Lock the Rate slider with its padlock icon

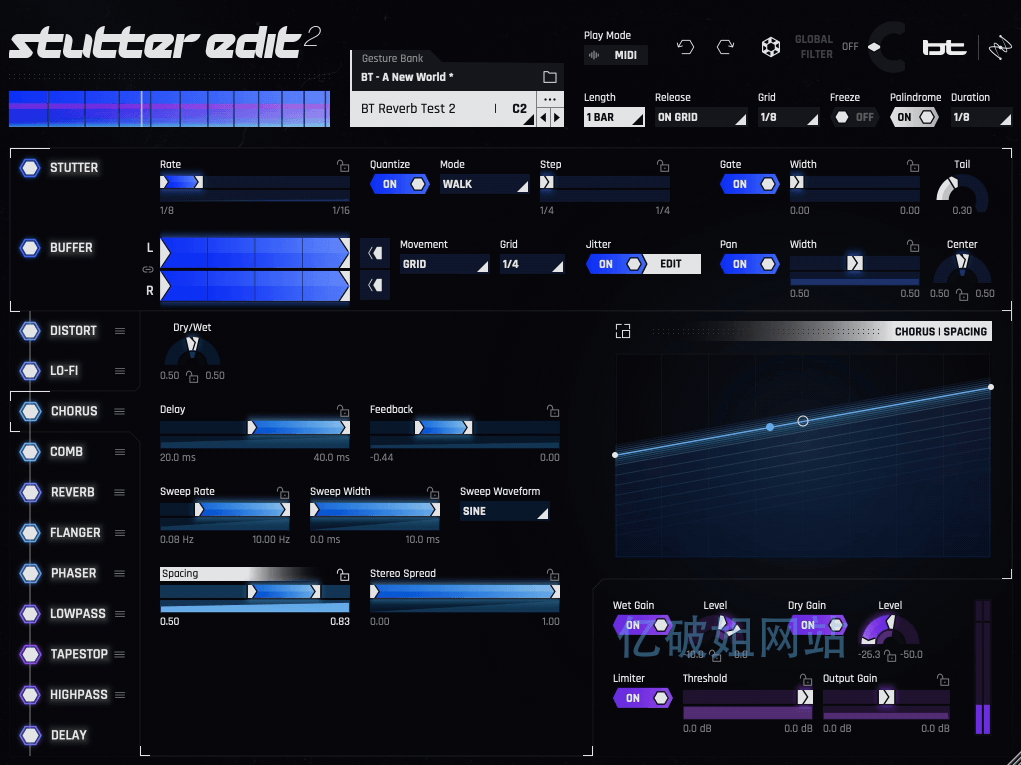click(343, 165)
